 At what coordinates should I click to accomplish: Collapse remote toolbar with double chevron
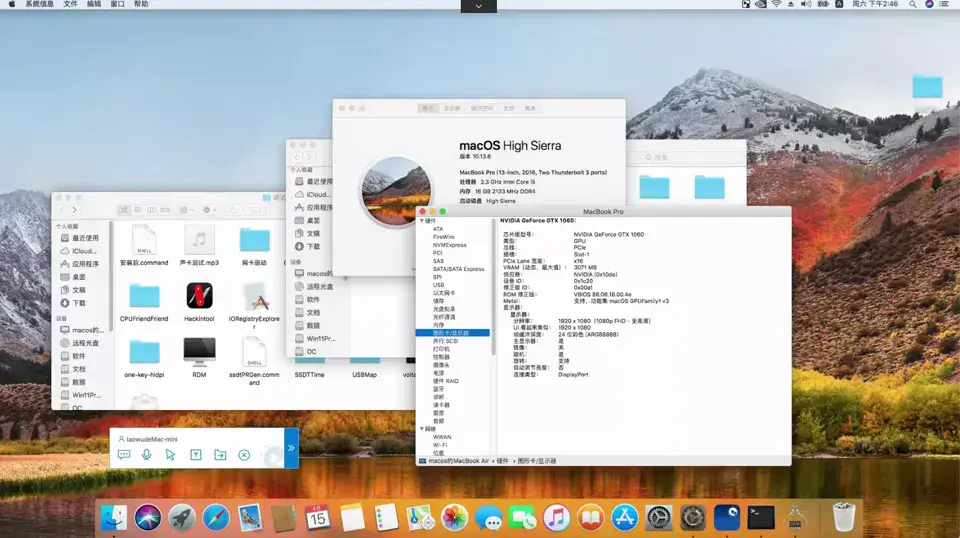click(291, 448)
